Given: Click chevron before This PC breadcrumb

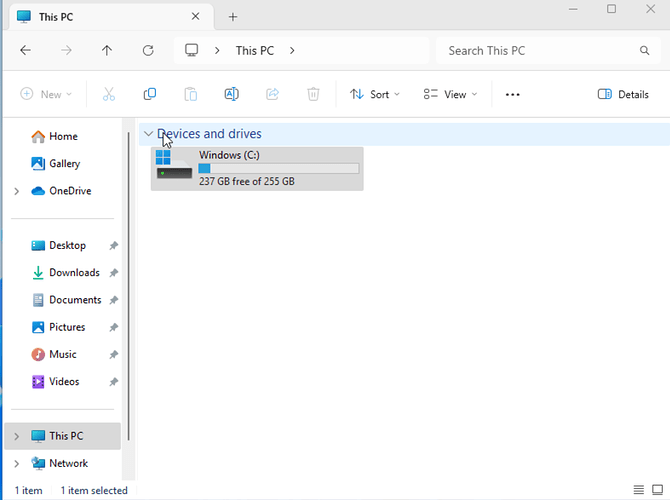Looking at the screenshot, I should (x=217, y=50).
